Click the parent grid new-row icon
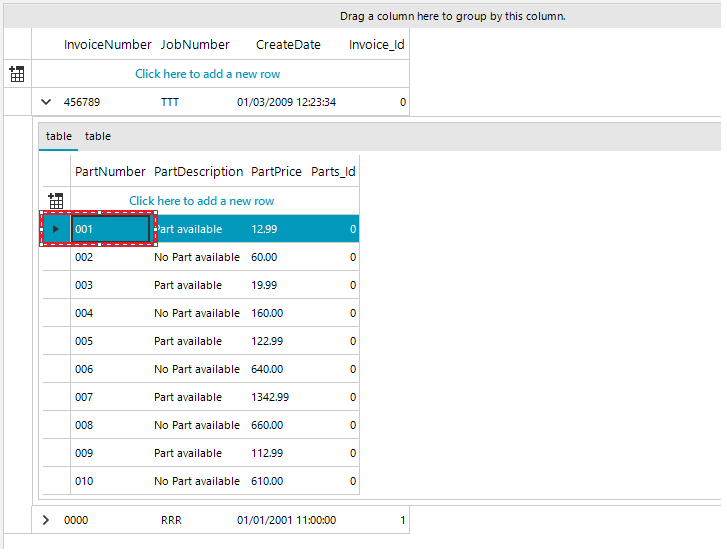Image resolution: width=727 pixels, height=555 pixels. pyautogui.click(x=17, y=74)
